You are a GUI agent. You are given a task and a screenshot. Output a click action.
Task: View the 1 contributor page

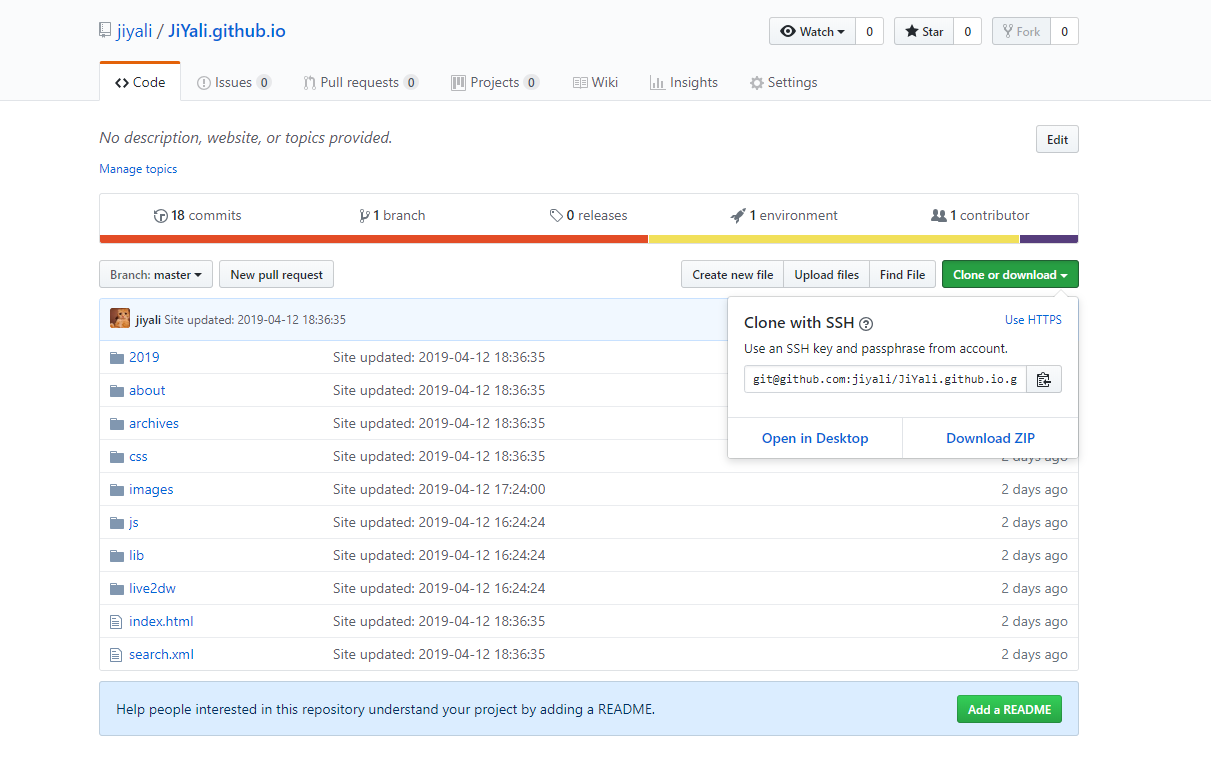(980, 215)
